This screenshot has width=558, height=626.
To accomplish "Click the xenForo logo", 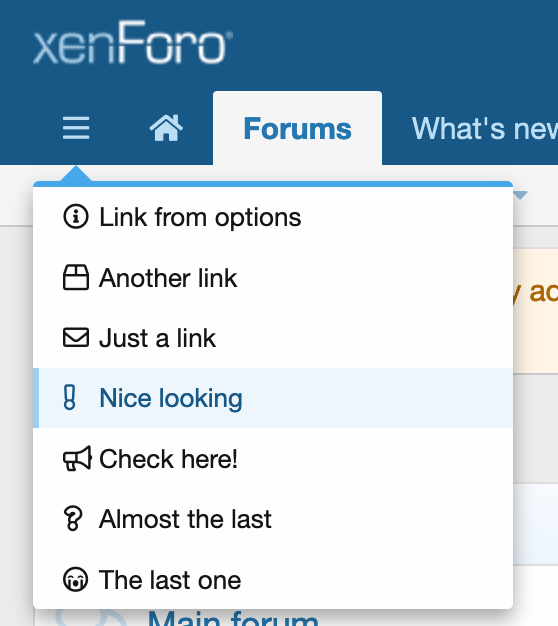I will coord(133,43).
